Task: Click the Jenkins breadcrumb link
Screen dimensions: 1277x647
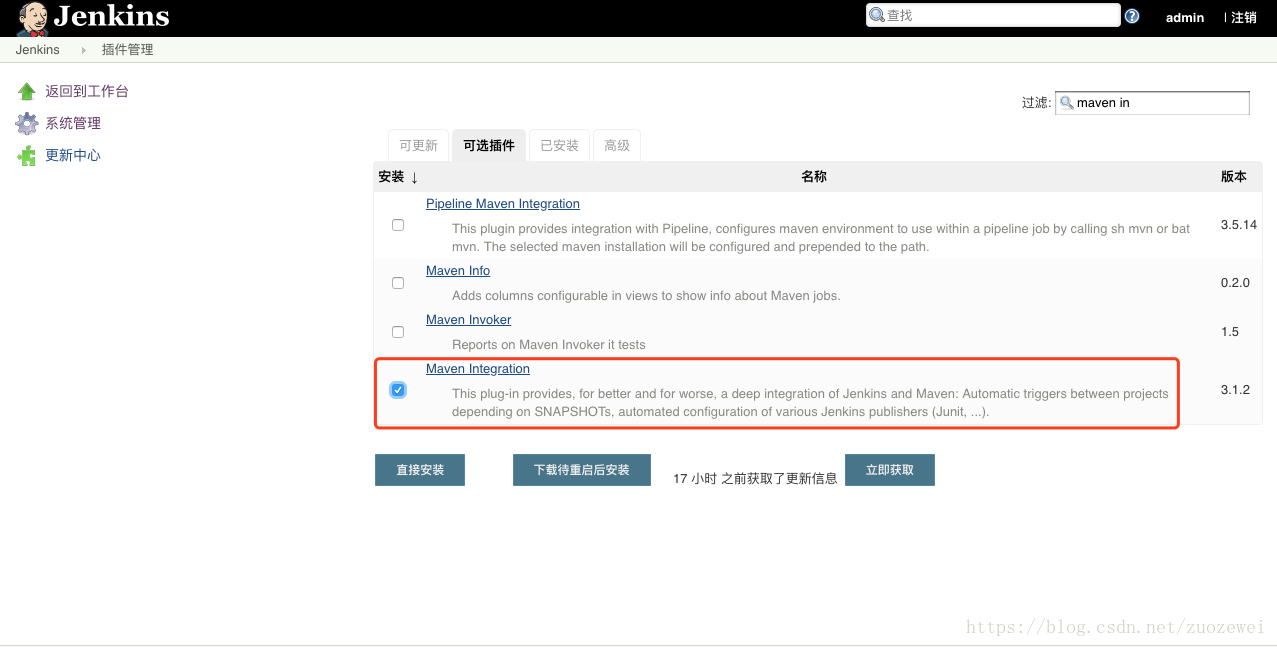Action: pos(38,50)
